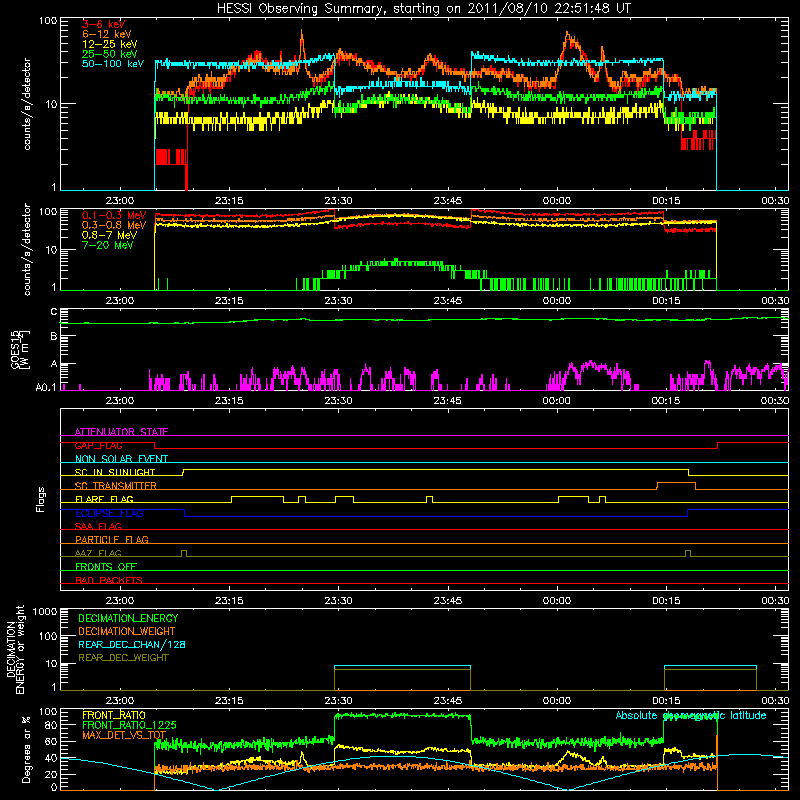Pick the DECIMATION_WEIGHT legend label
The height and width of the screenshot is (800, 800).
pos(127,631)
